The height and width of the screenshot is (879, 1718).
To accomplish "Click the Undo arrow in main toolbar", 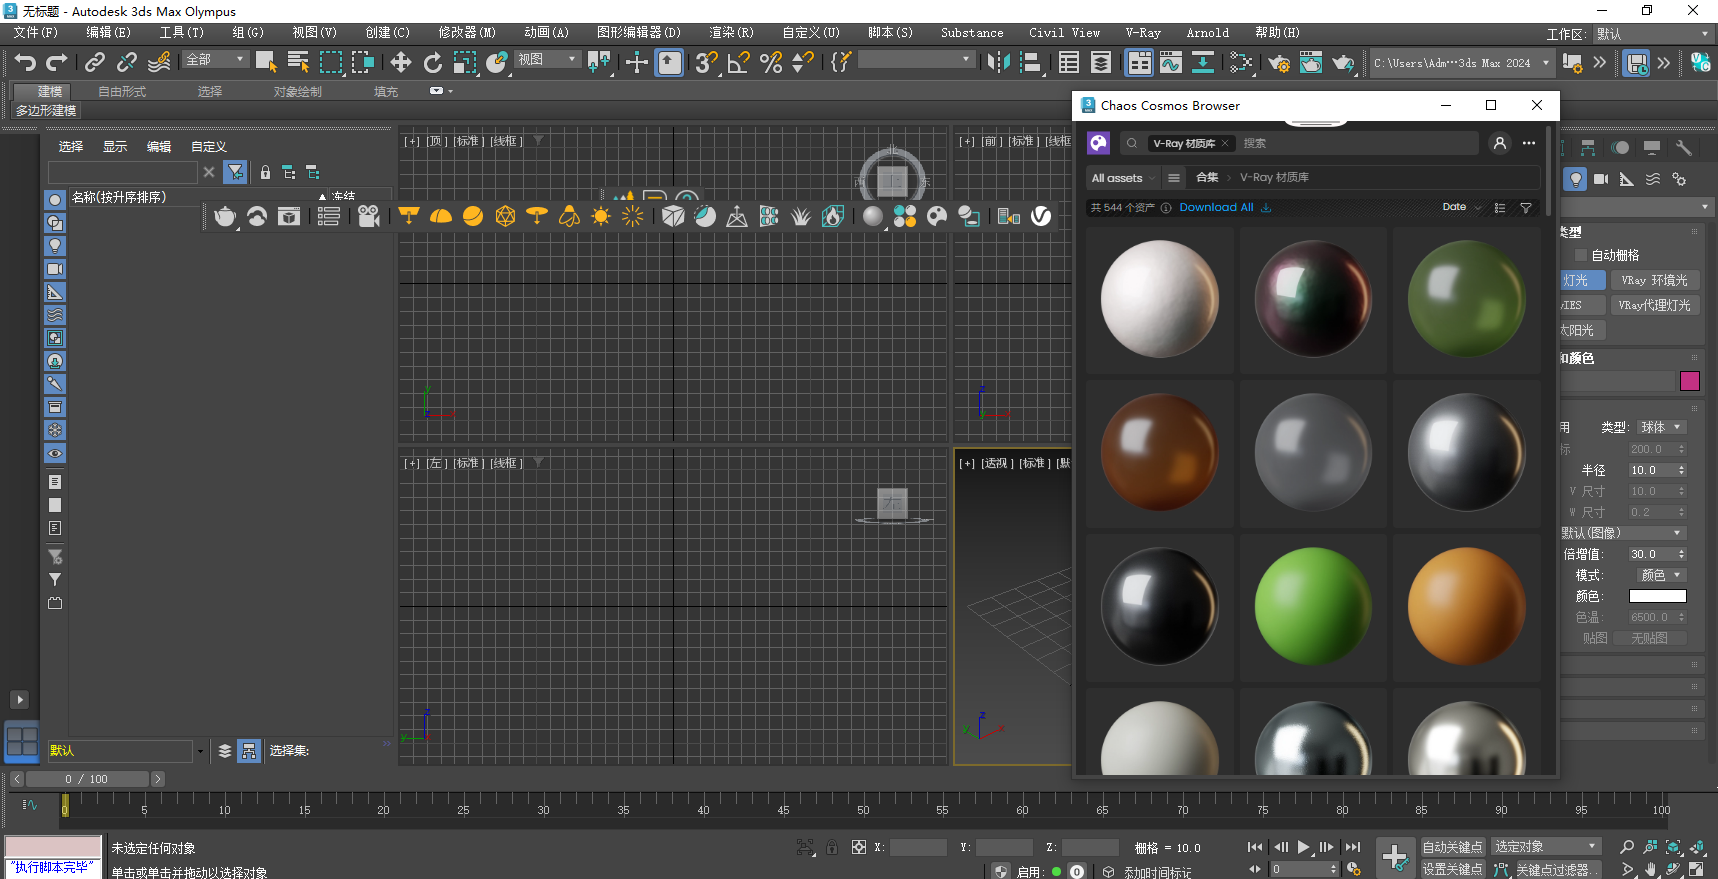I will [x=25, y=63].
